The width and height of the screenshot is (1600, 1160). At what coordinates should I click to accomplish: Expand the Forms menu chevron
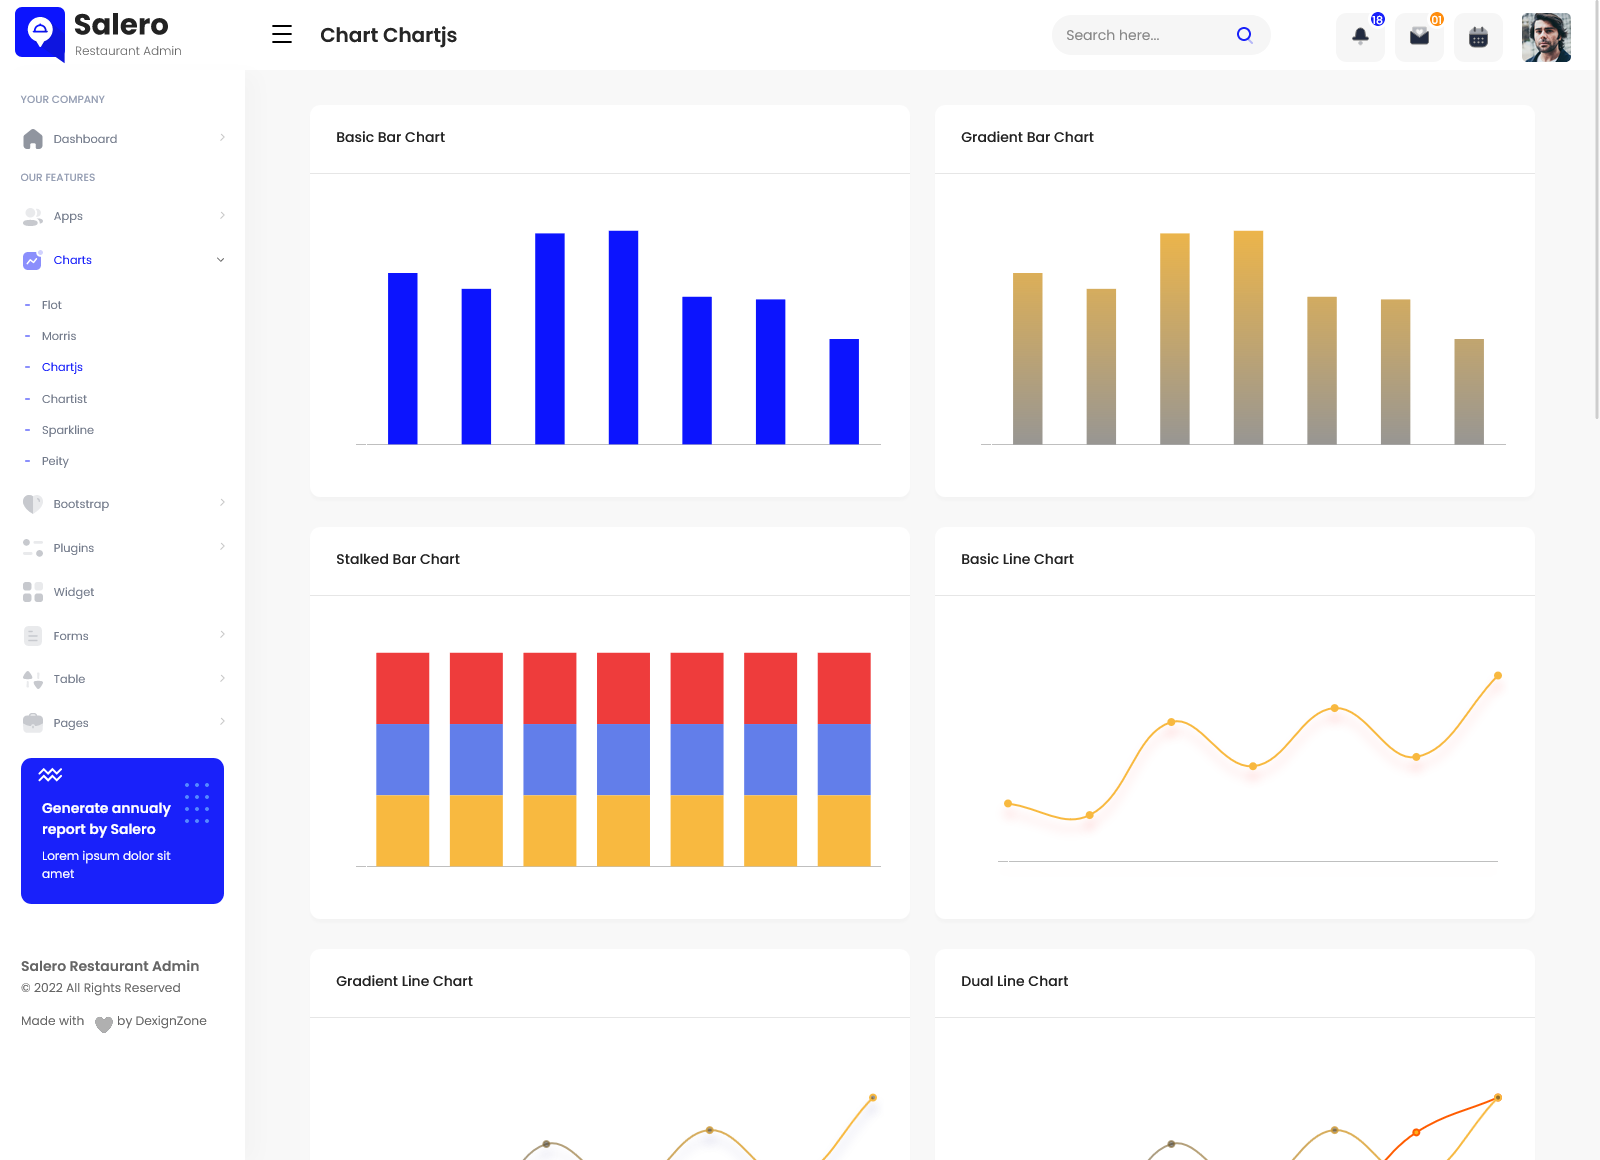(222, 635)
